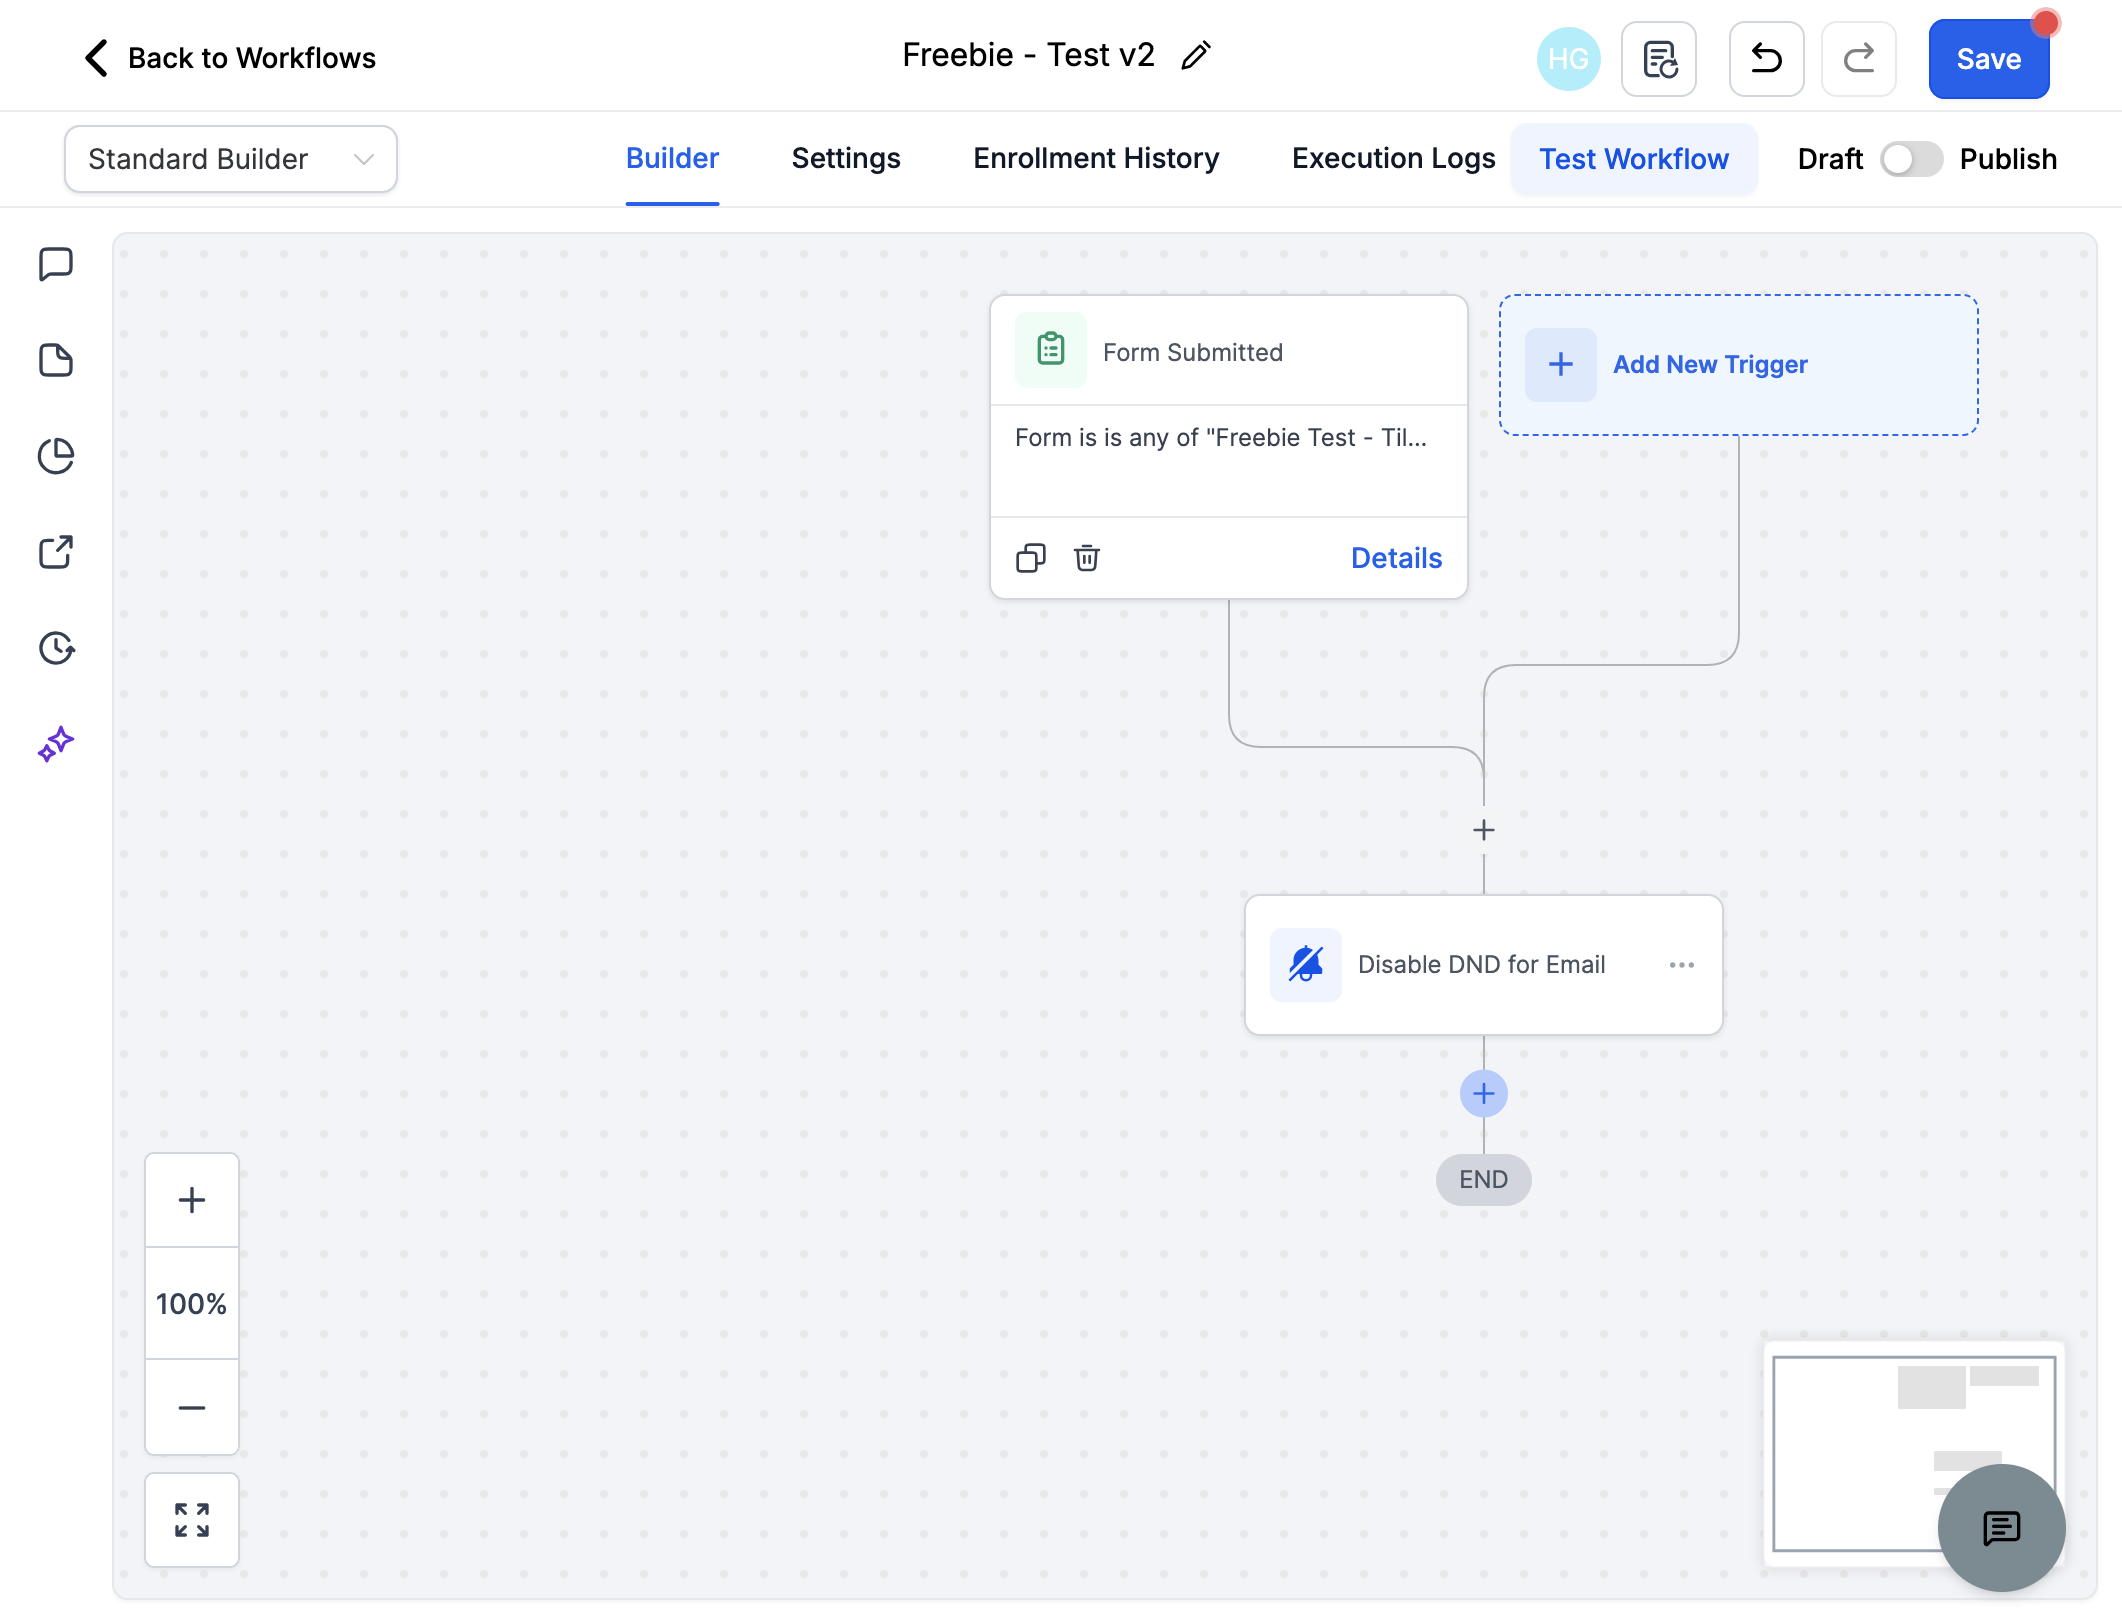The image size is (2122, 1624).
Task: Expand the Standard Builder dropdown
Action: click(231, 159)
